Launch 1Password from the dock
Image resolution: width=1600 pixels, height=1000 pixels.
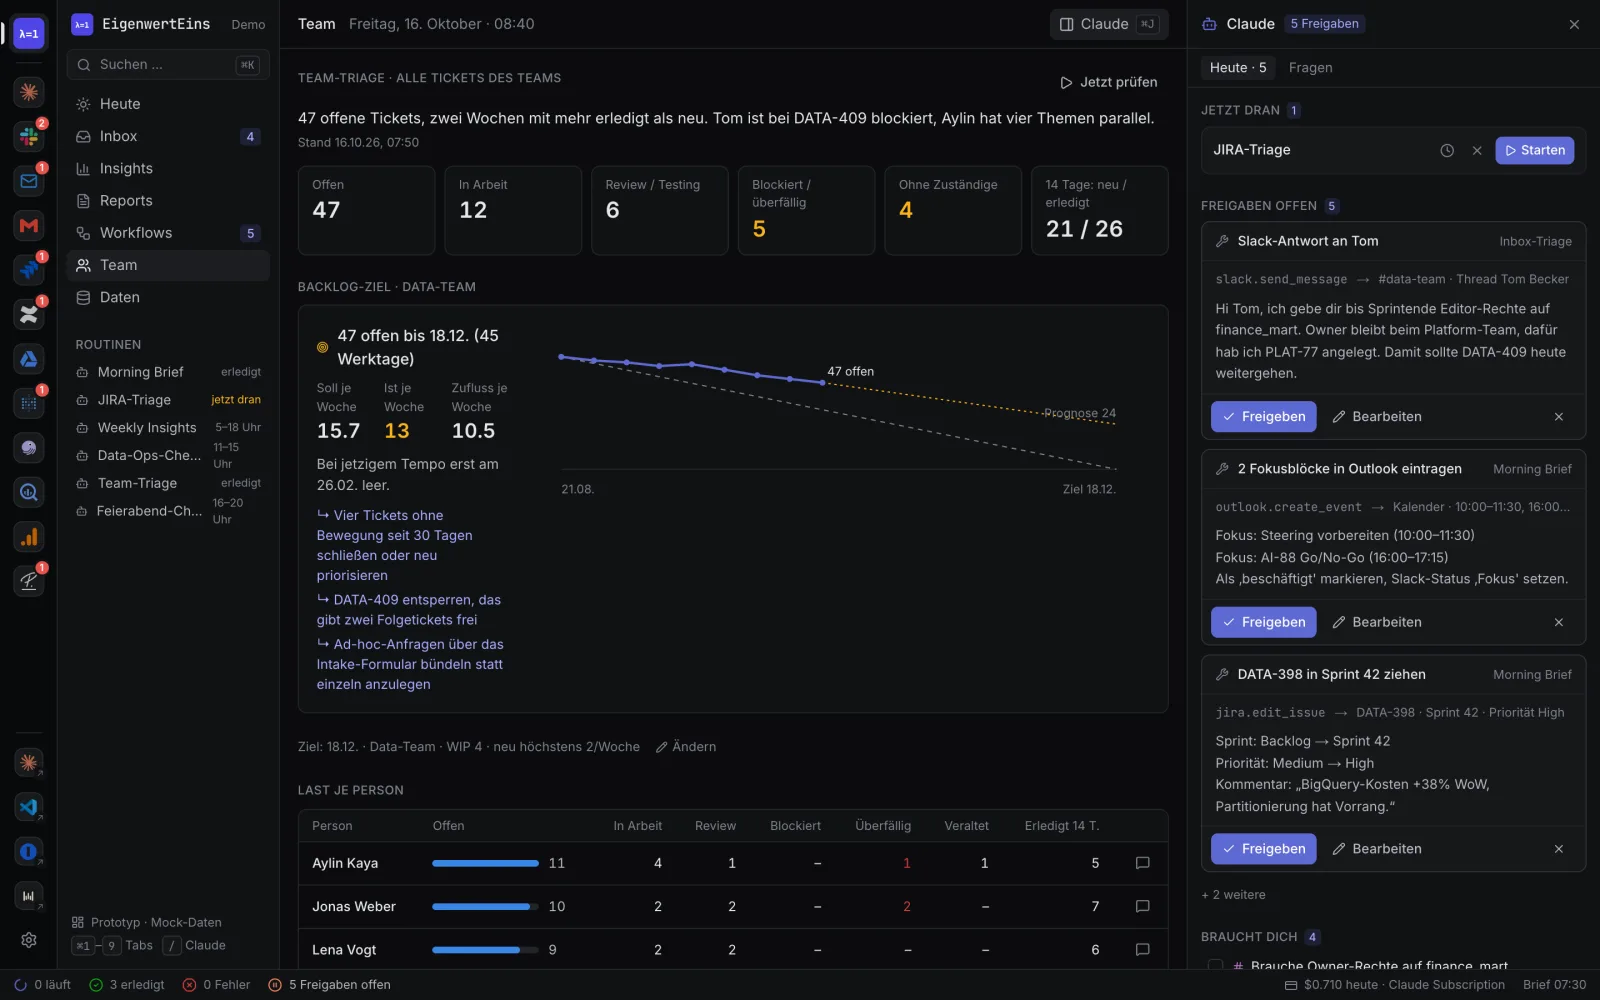(29, 852)
